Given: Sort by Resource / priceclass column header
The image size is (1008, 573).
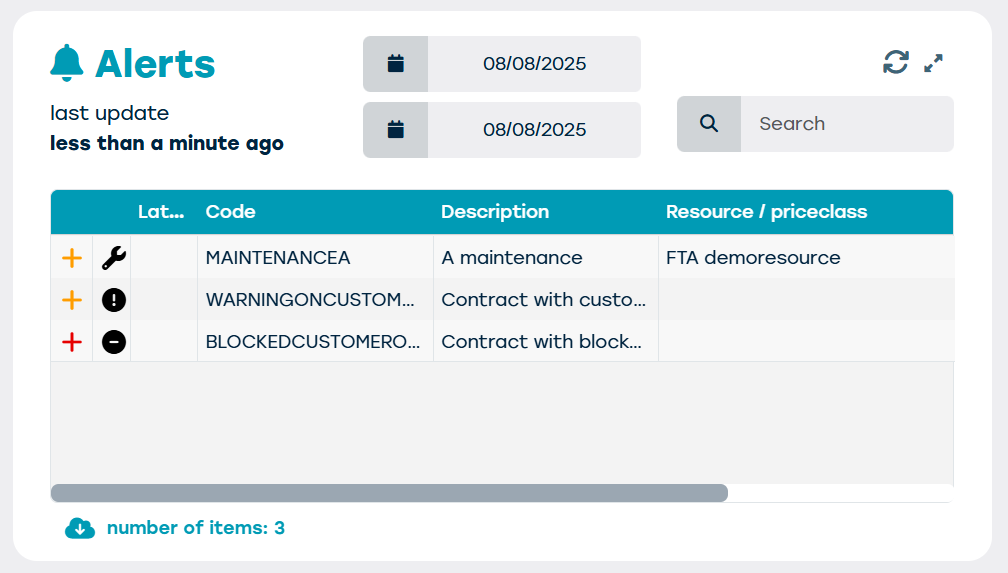Looking at the screenshot, I should 766,212.
